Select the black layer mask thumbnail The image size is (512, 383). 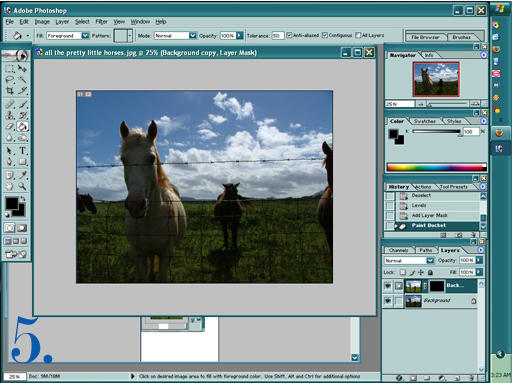[437, 286]
